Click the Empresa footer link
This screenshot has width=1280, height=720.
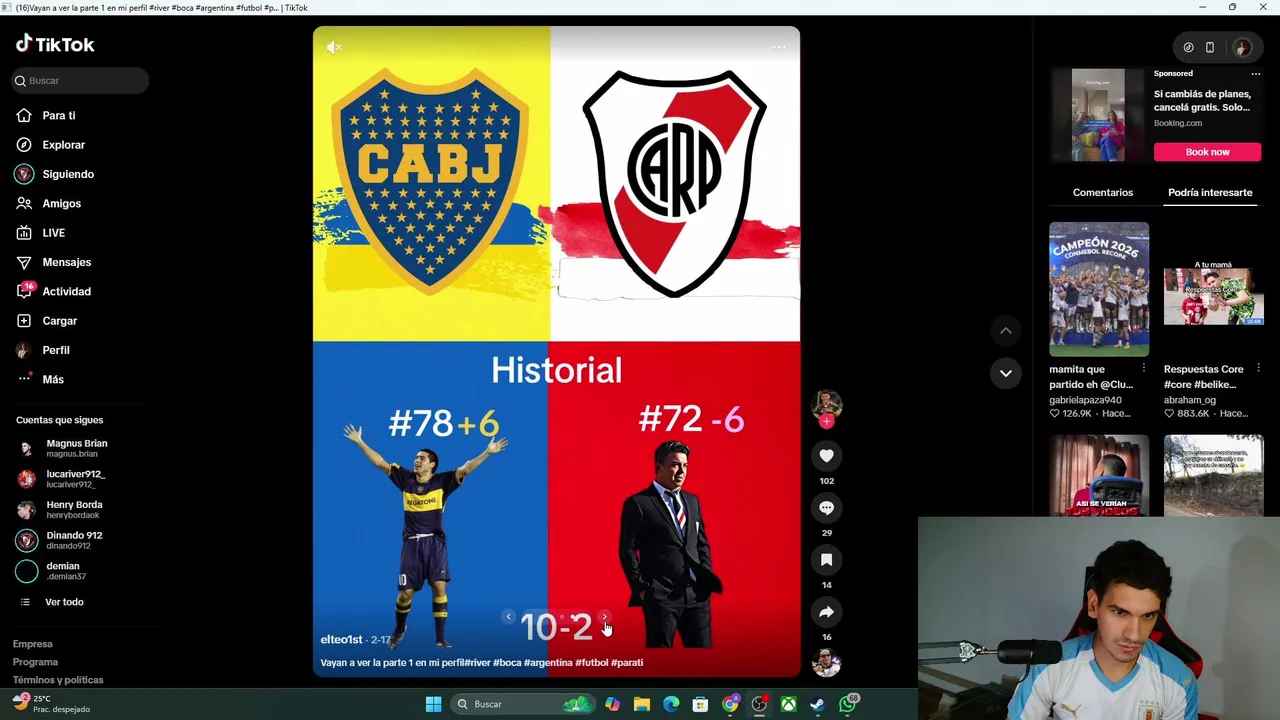pos(33,644)
